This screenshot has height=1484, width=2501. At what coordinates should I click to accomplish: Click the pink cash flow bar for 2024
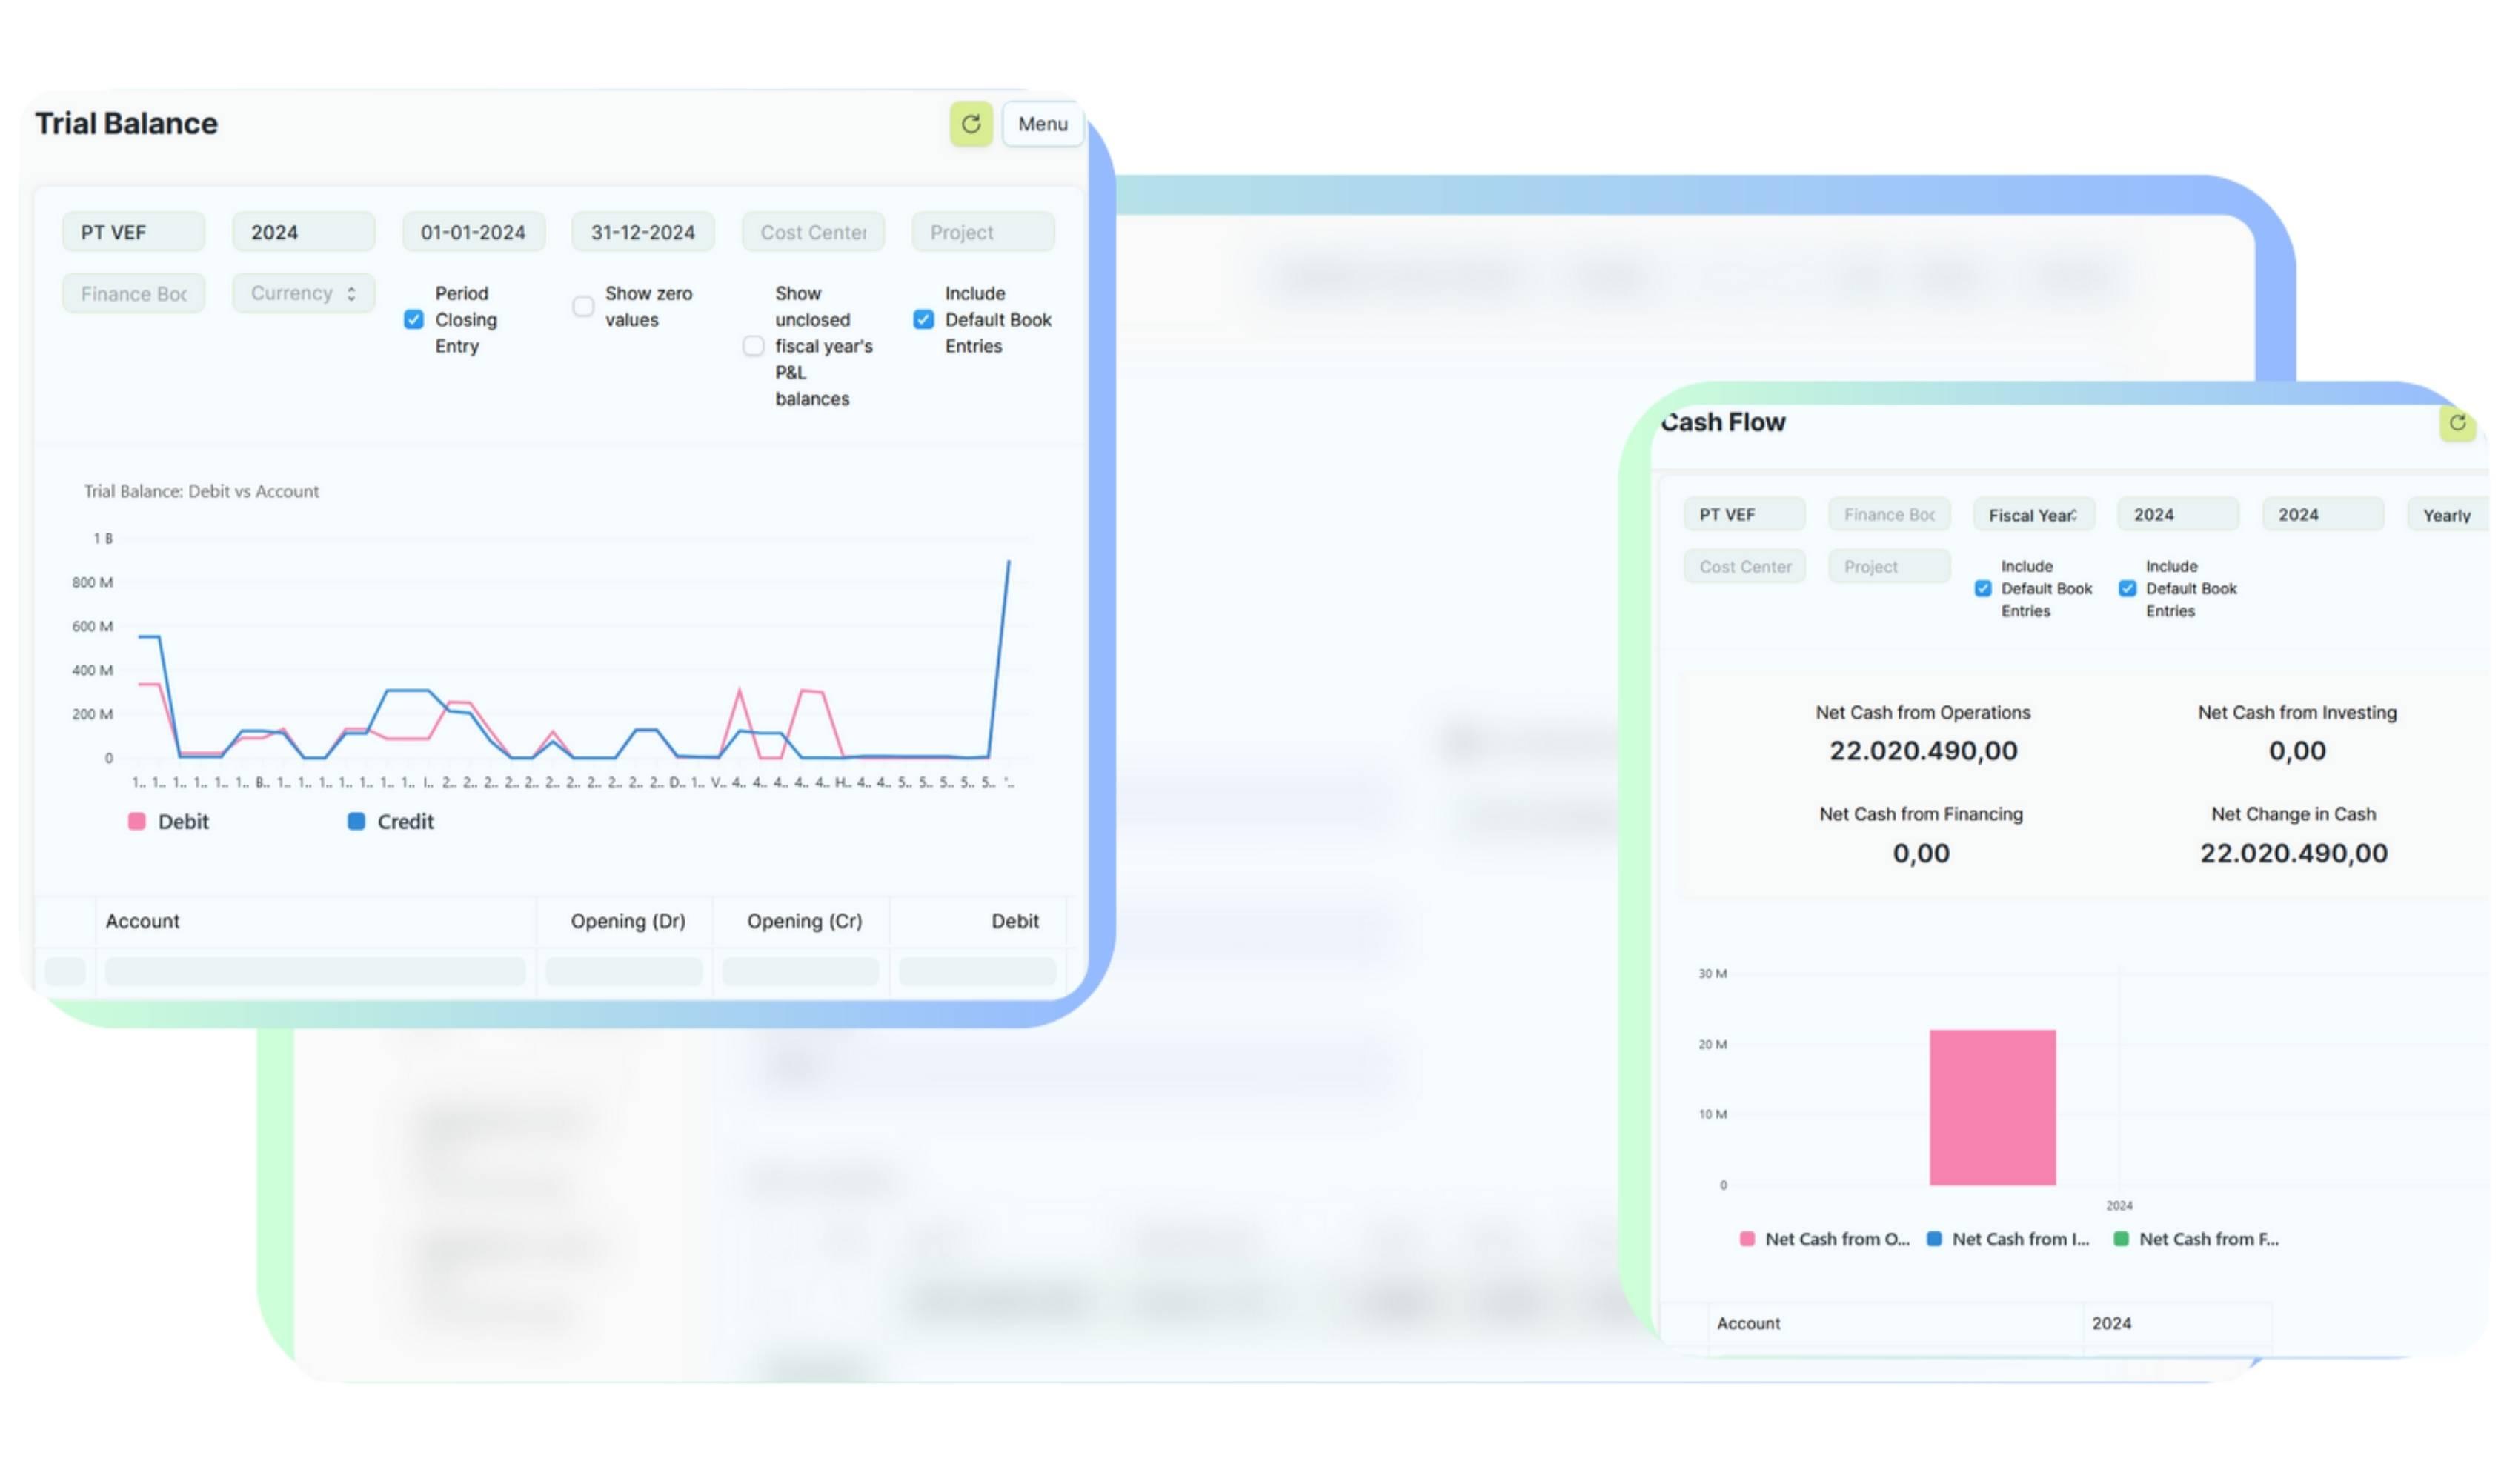pyautogui.click(x=1991, y=1107)
